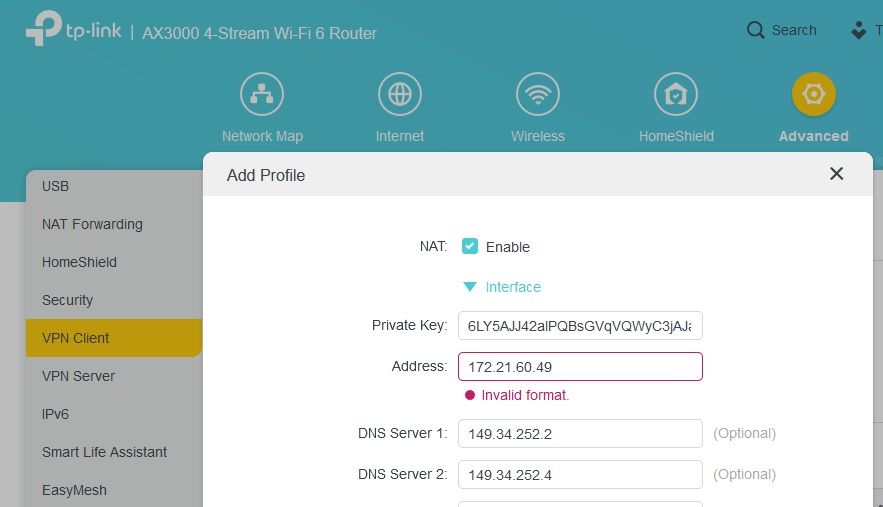Select the Advanced gear icon
This screenshot has width=883, height=507.
pyautogui.click(x=814, y=95)
